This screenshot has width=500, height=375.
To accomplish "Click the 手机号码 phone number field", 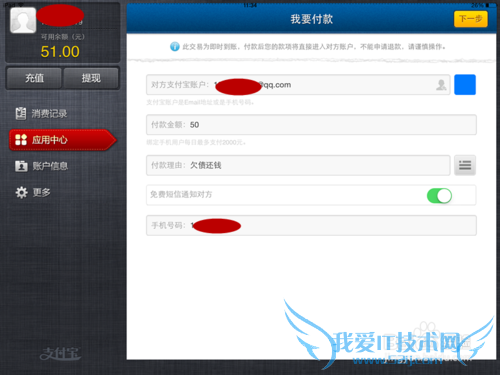I will [311, 226].
